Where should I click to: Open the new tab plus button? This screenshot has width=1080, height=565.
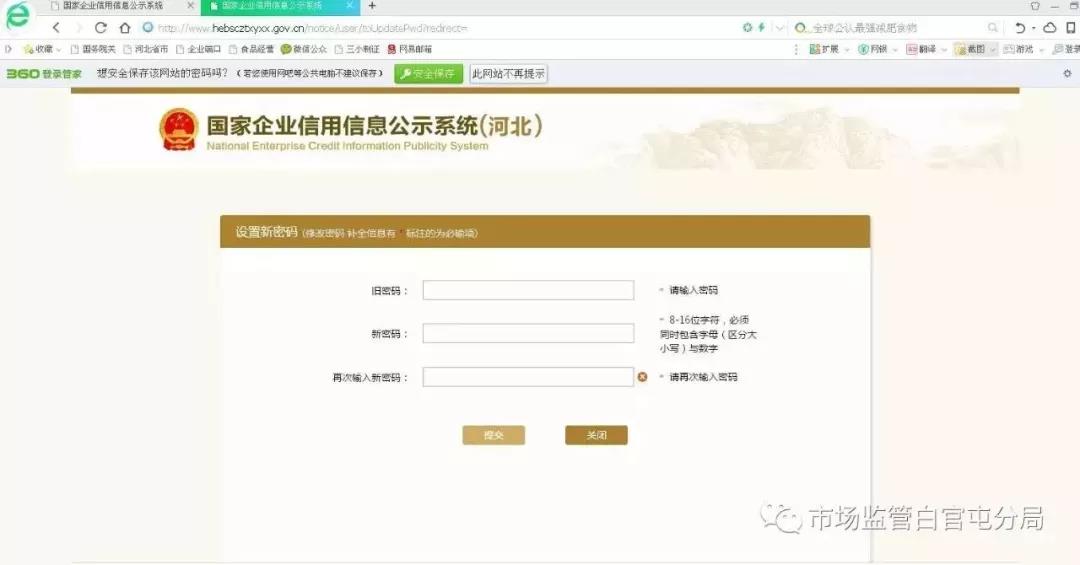click(x=372, y=6)
